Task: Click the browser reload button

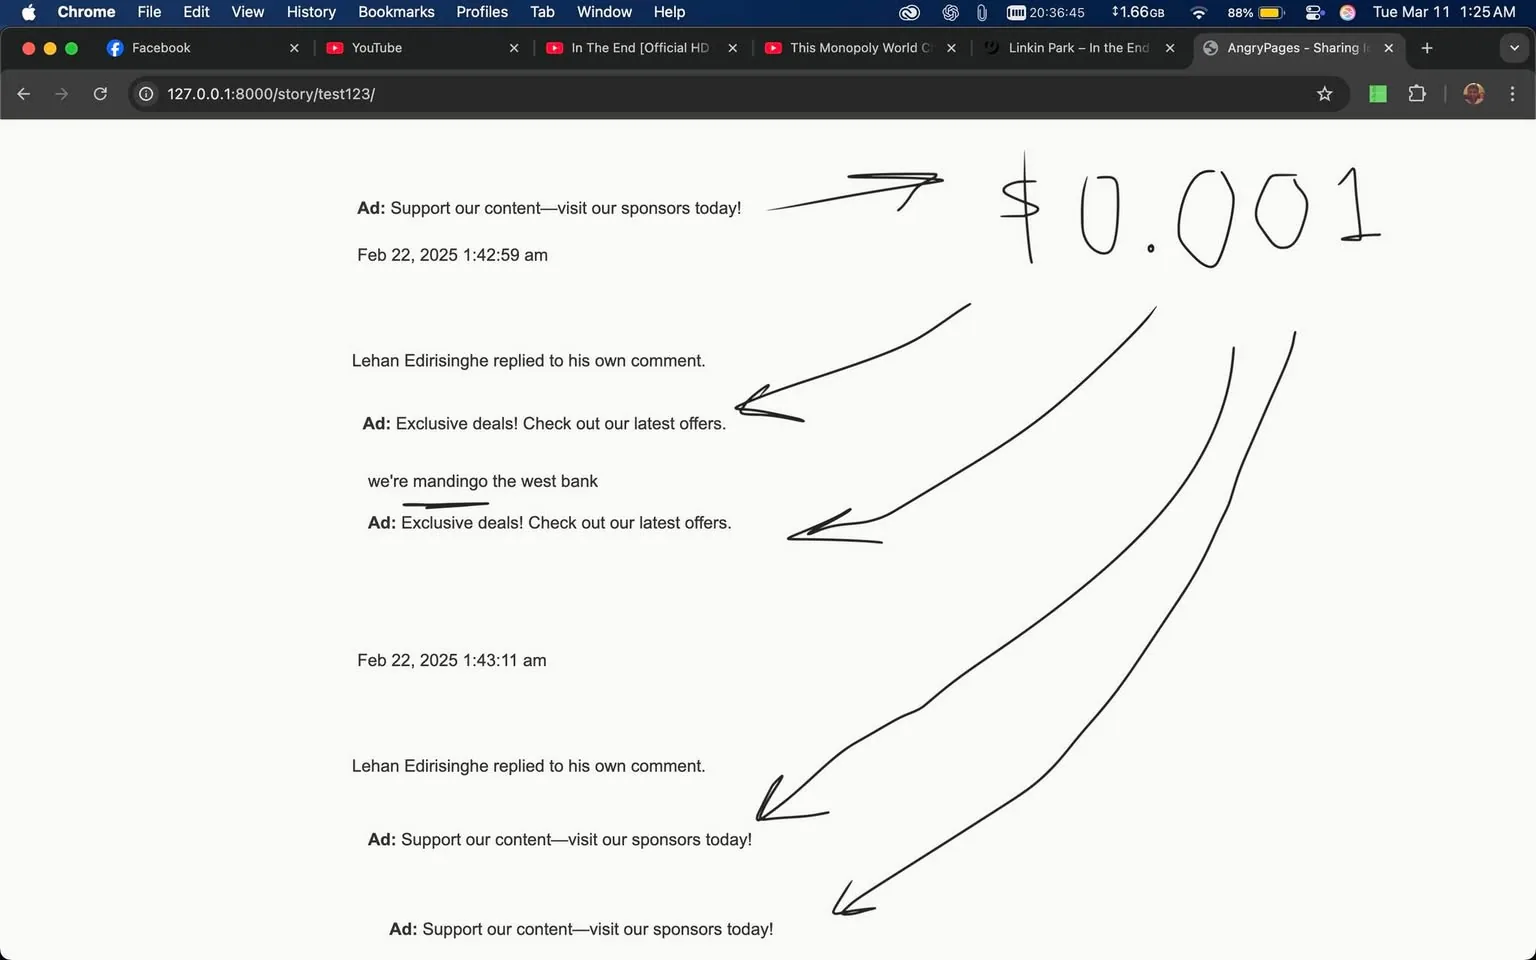Action: coord(100,94)
